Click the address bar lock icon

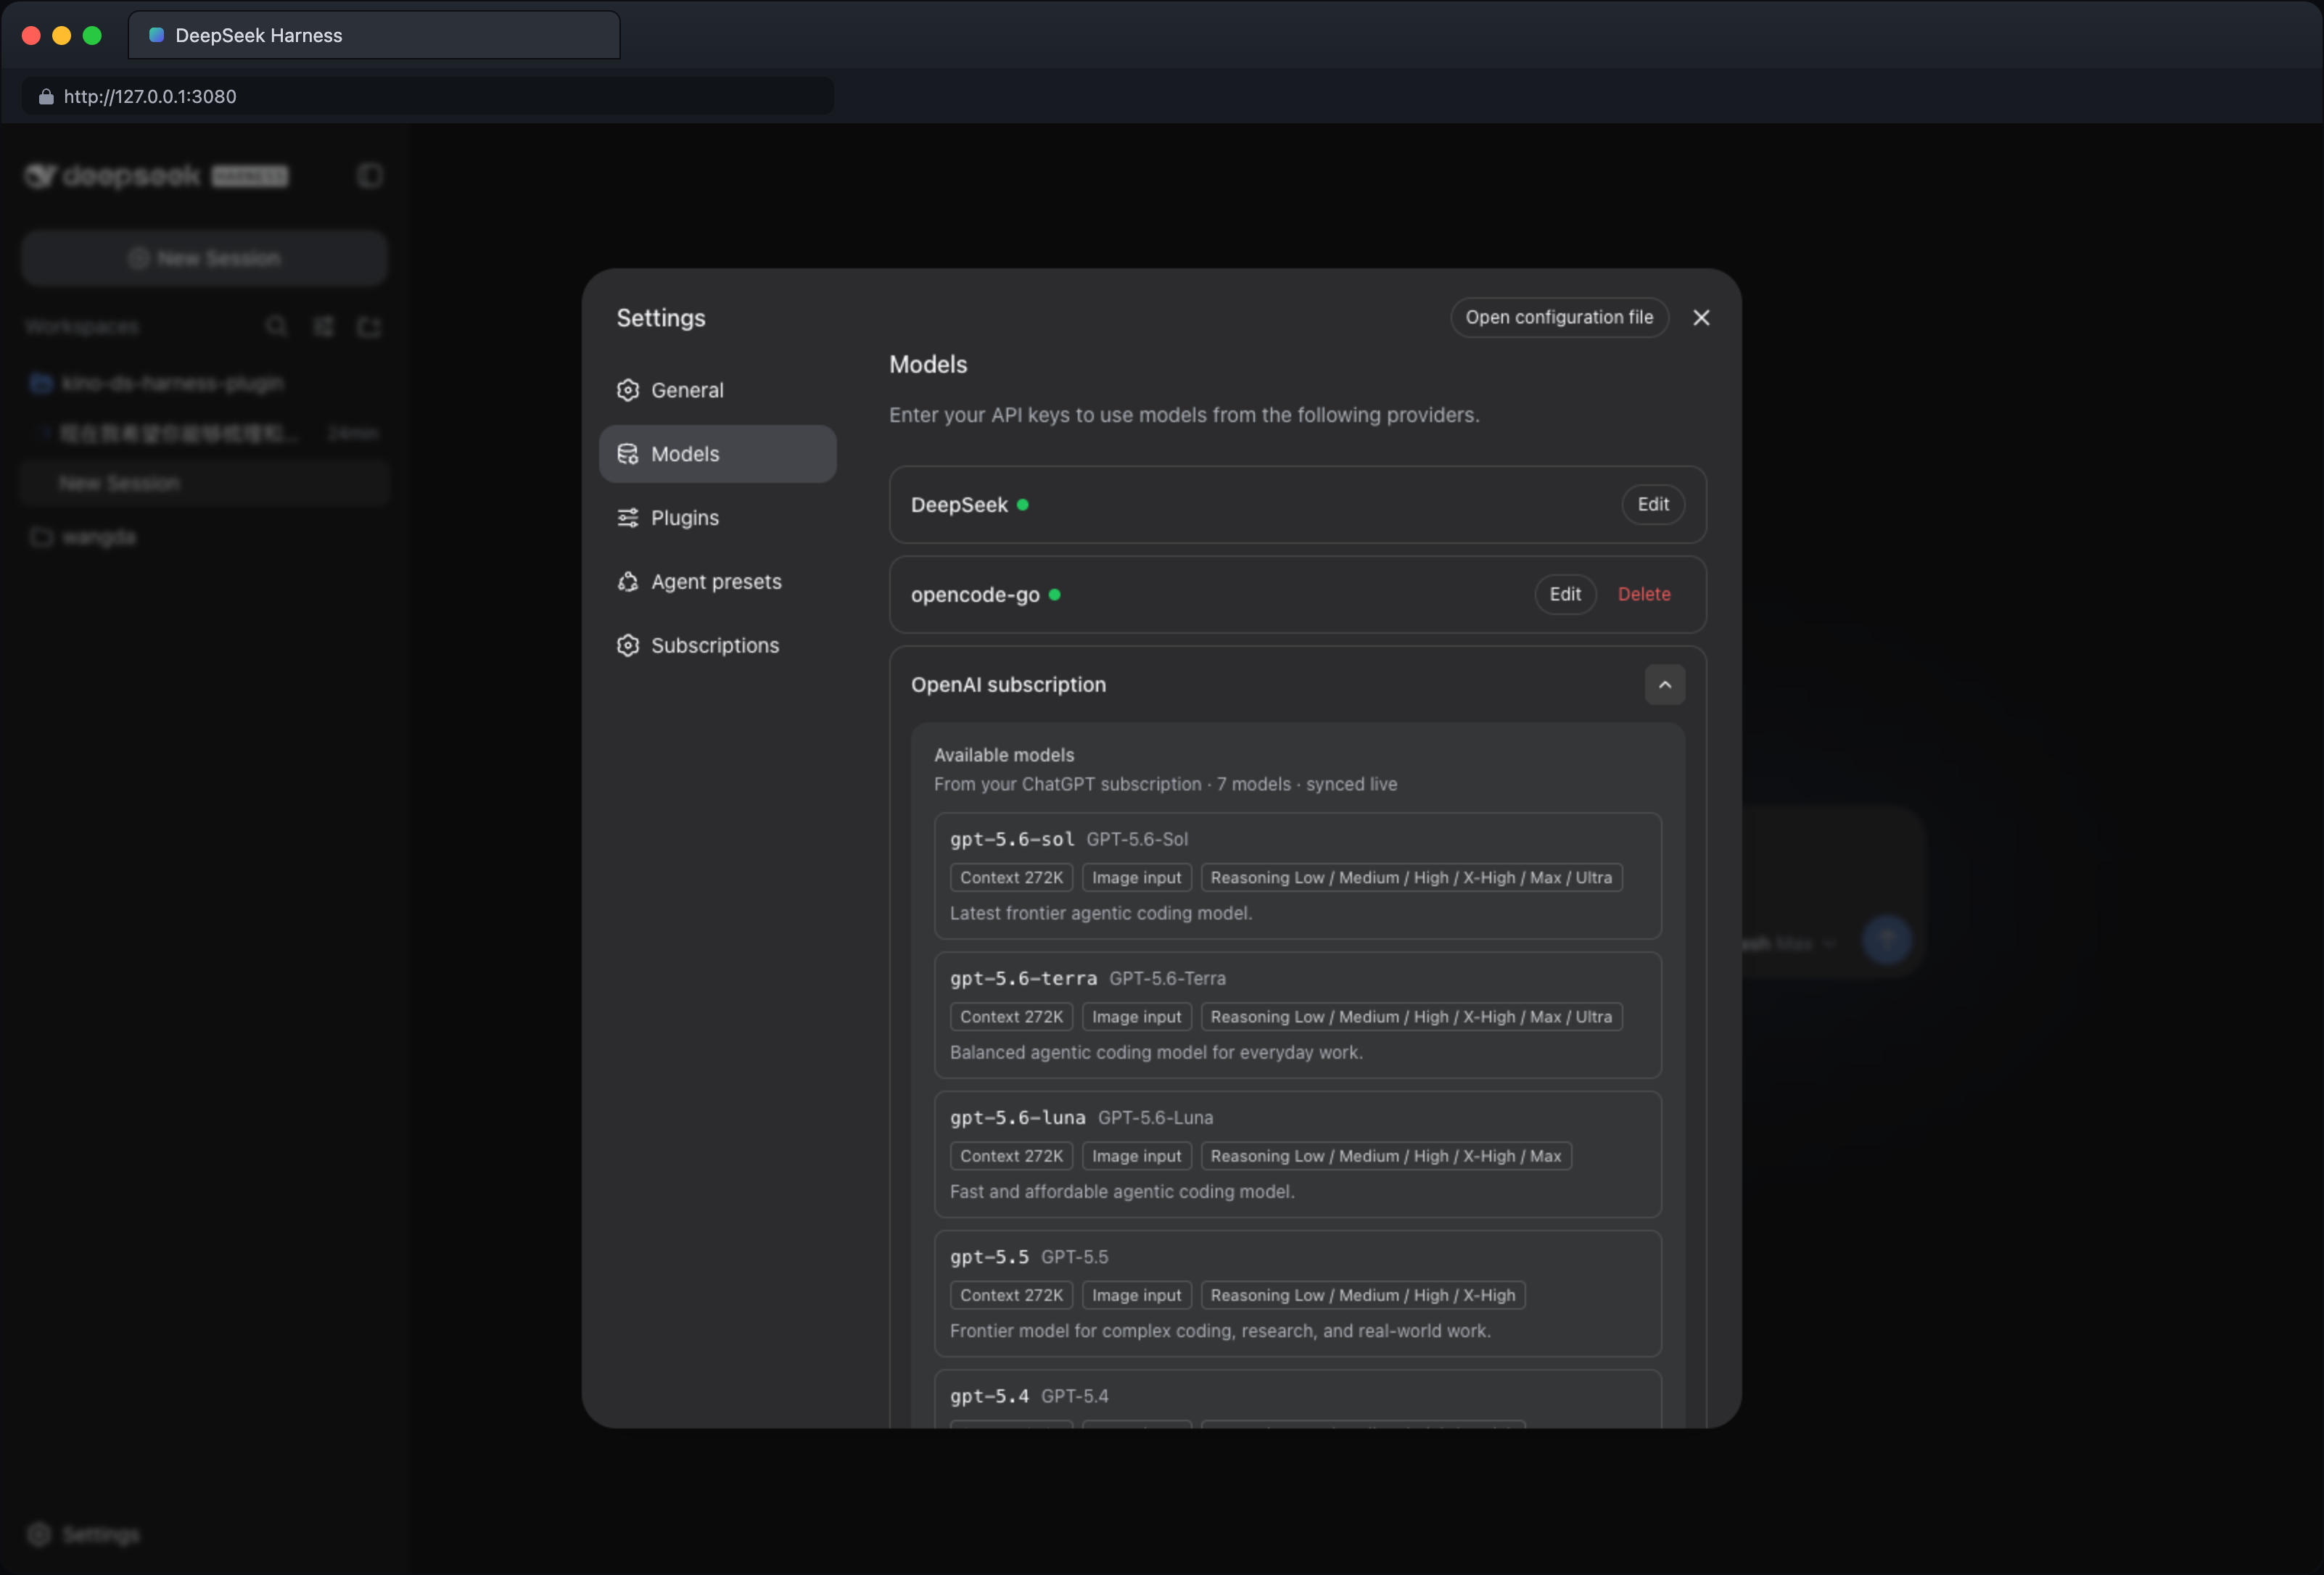click(46, 96)
